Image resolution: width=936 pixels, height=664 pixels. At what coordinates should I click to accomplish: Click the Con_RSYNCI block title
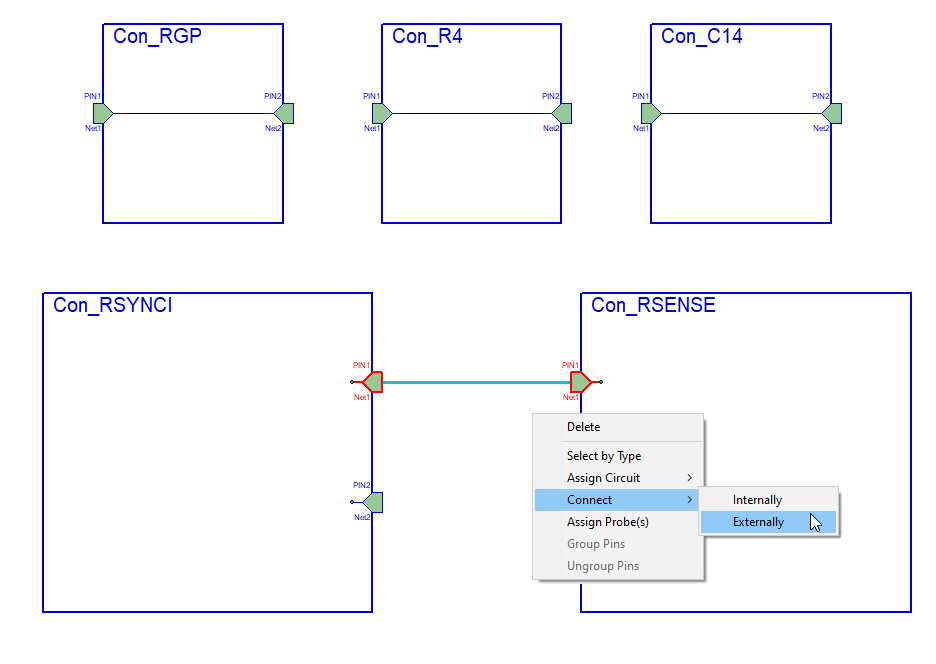[113, 305]
